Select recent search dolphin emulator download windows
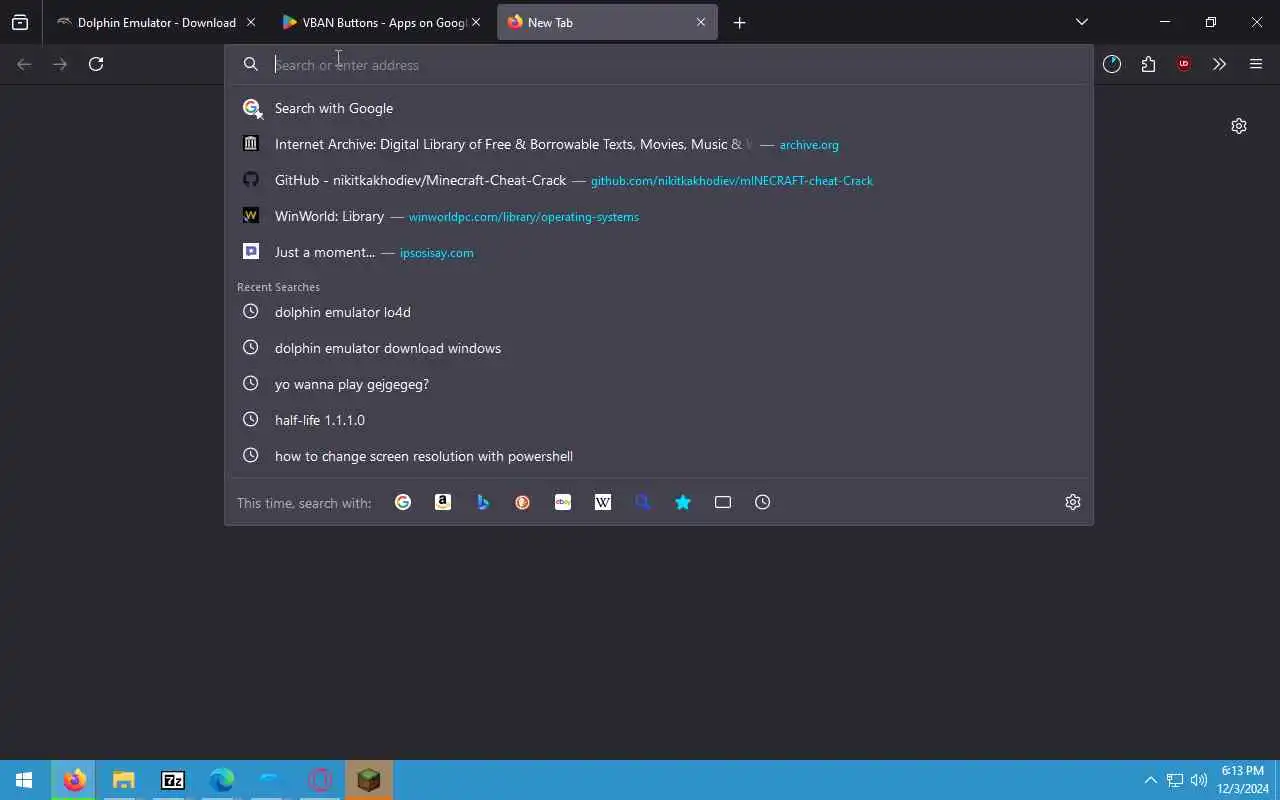 pos(660,348)
